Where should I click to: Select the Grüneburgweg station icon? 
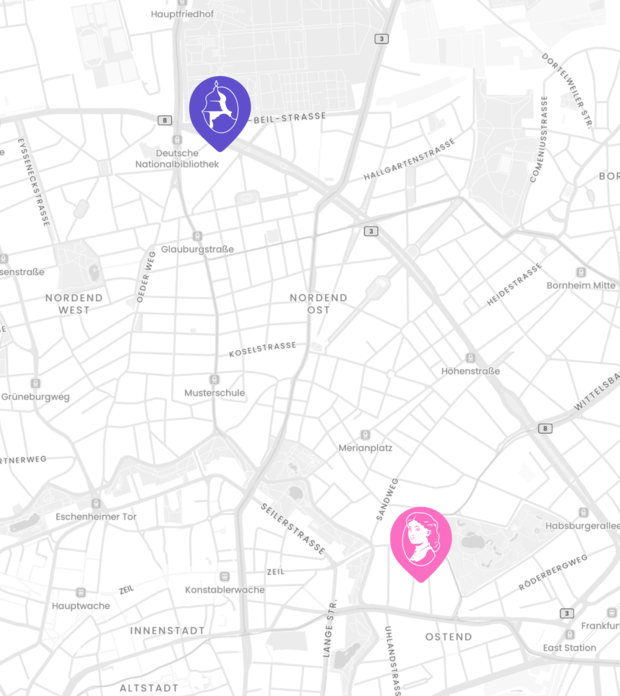coord(36,383)
